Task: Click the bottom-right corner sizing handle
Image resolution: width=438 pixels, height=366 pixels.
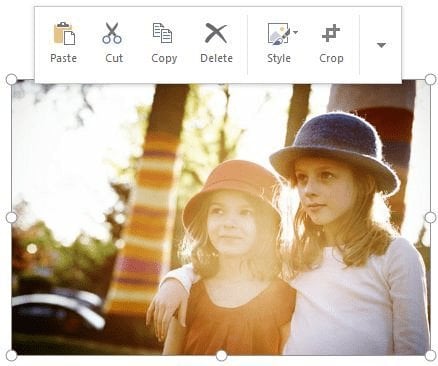Action: (x=430, y=356)
